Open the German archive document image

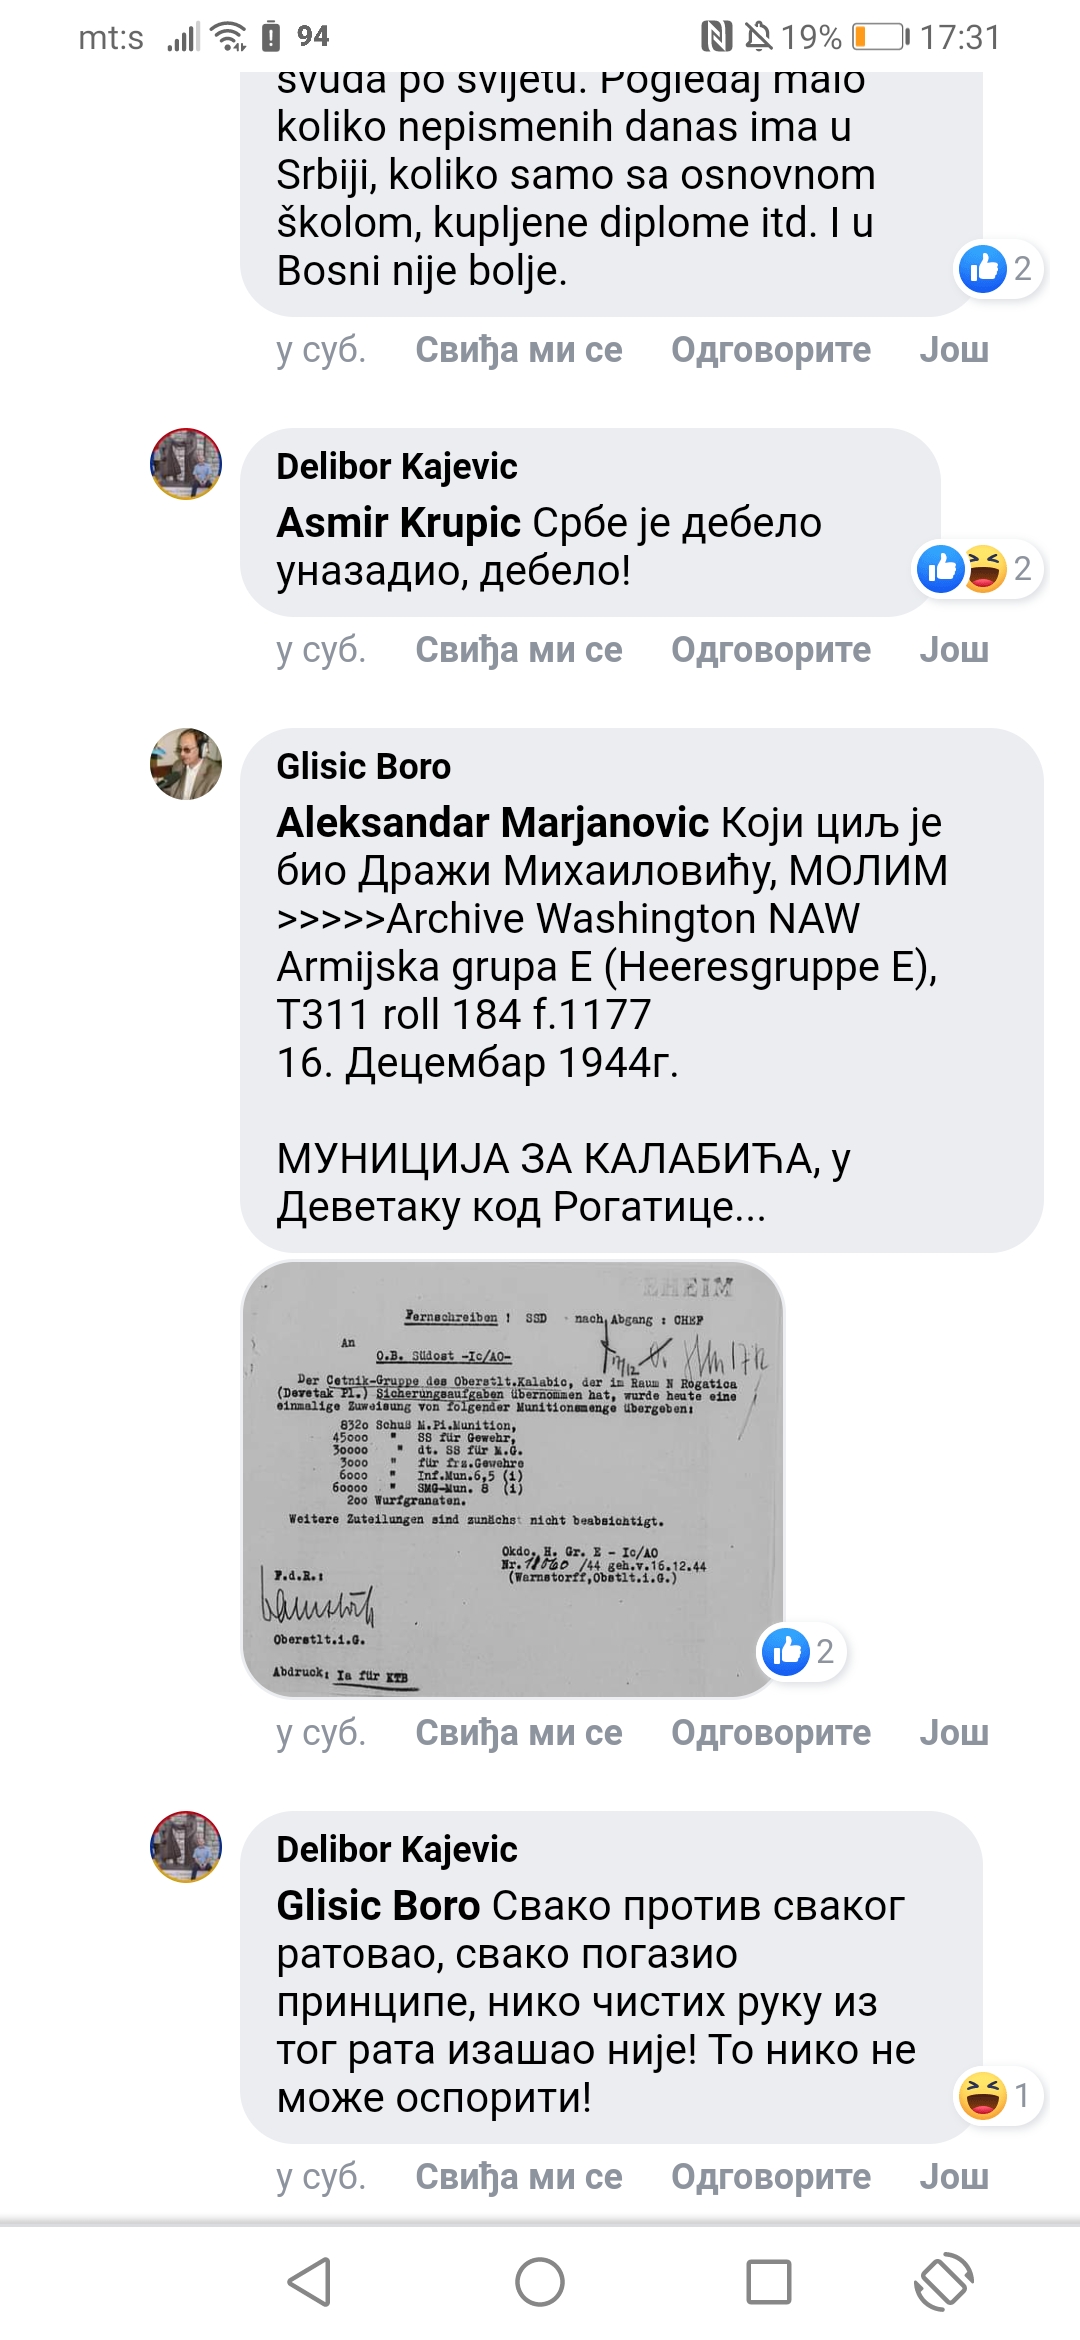tap(513, 1479)
